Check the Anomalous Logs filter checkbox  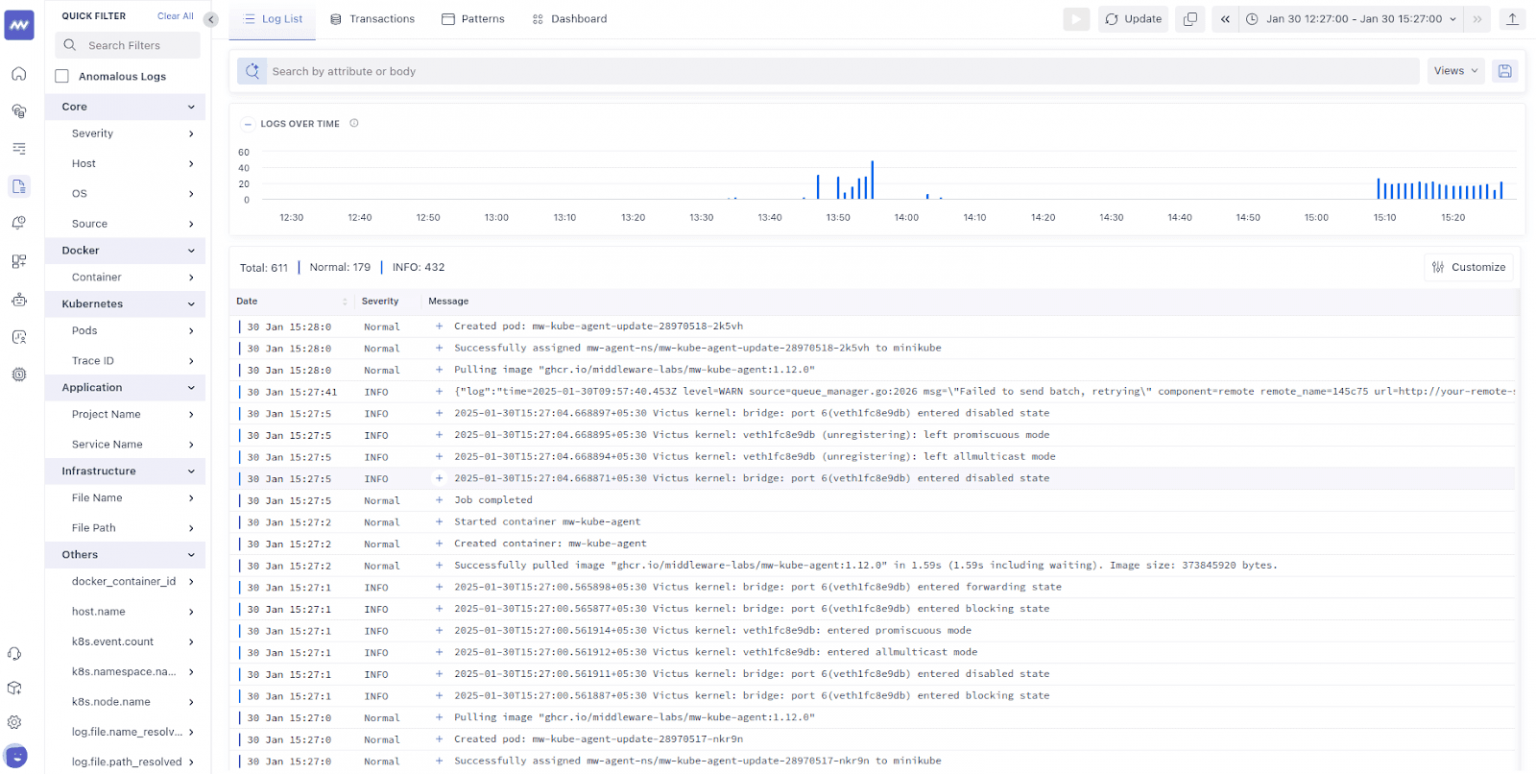(62, 75)
